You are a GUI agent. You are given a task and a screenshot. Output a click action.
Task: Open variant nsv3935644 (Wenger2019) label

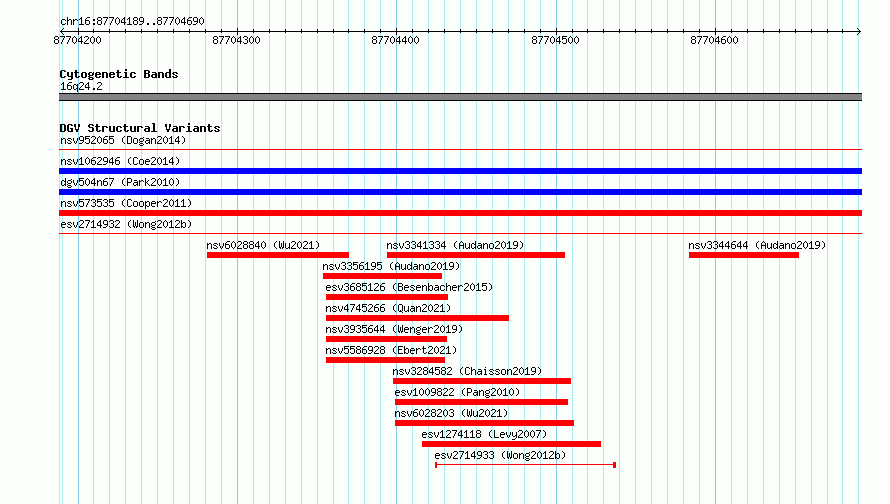click(394, 329)
